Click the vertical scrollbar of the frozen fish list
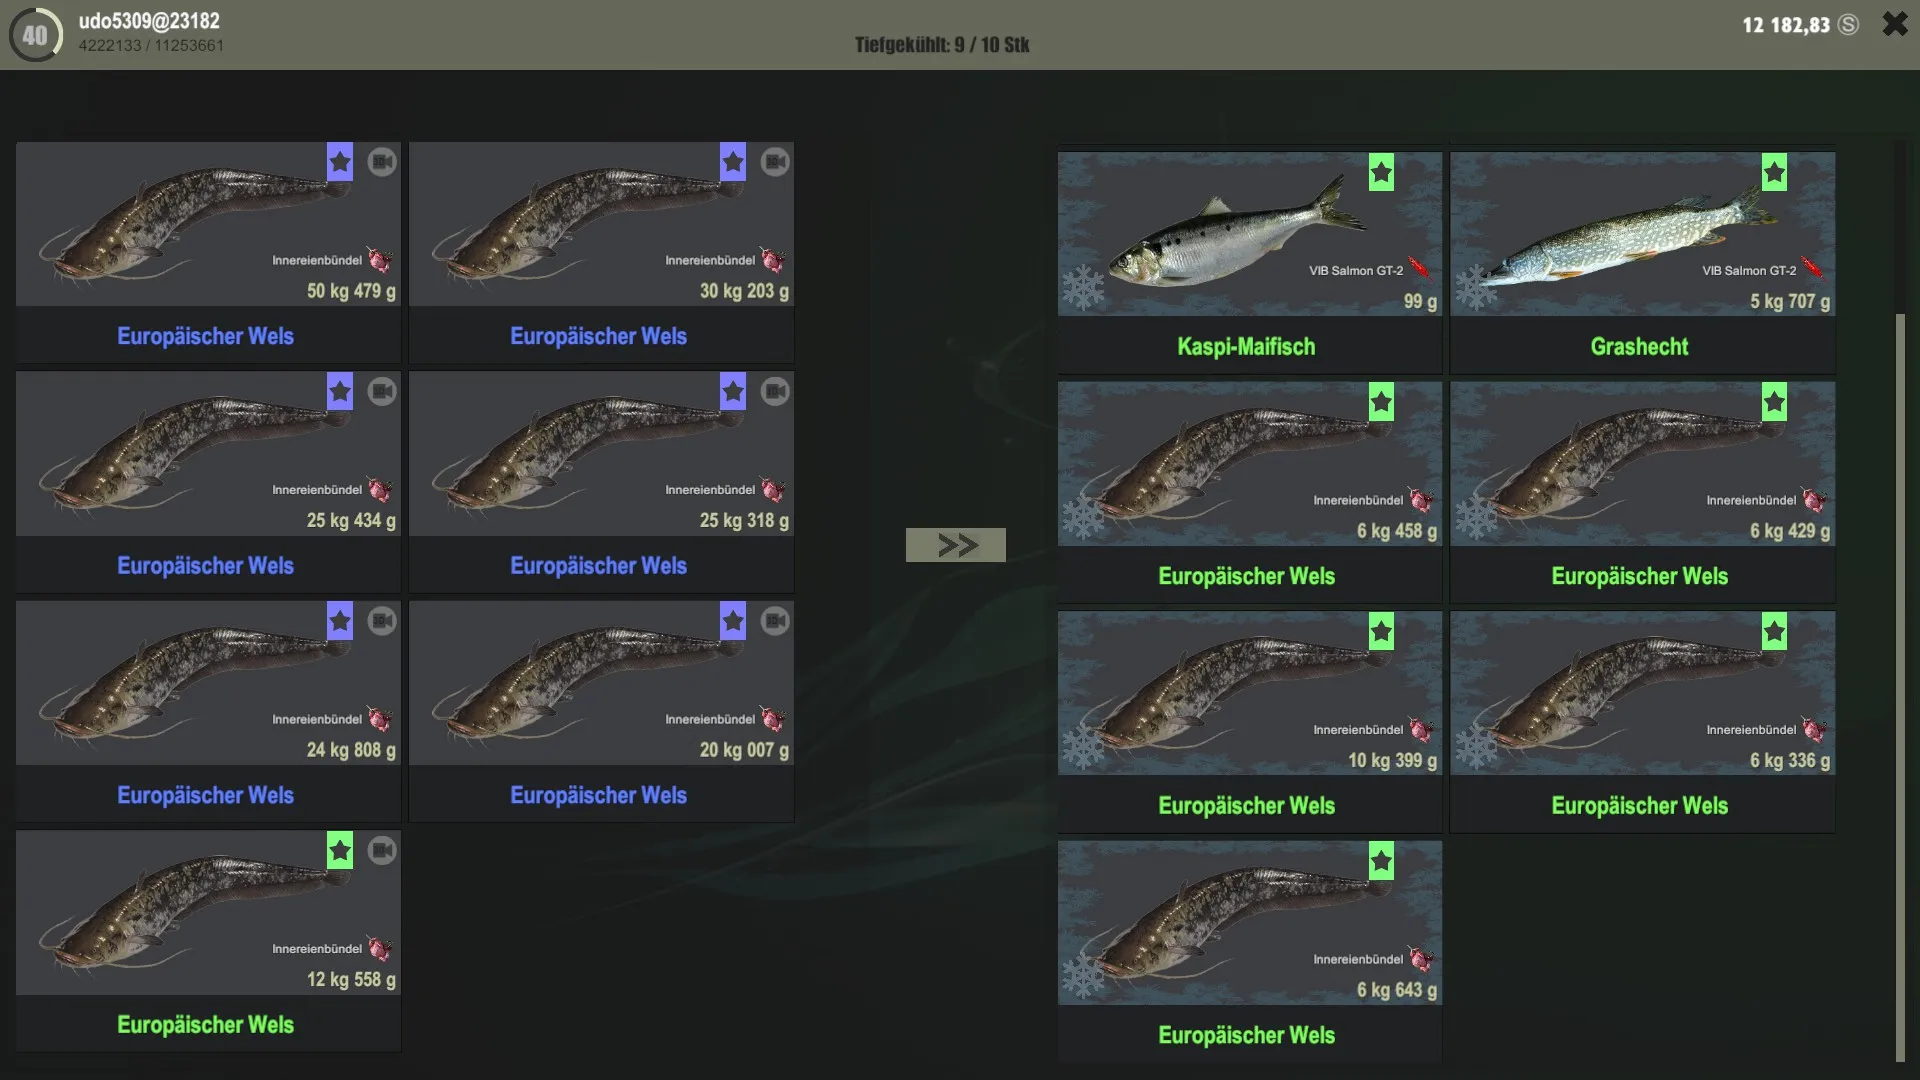Image resolution: width=1920 pixels, height=1080 pixels. 1900,688
